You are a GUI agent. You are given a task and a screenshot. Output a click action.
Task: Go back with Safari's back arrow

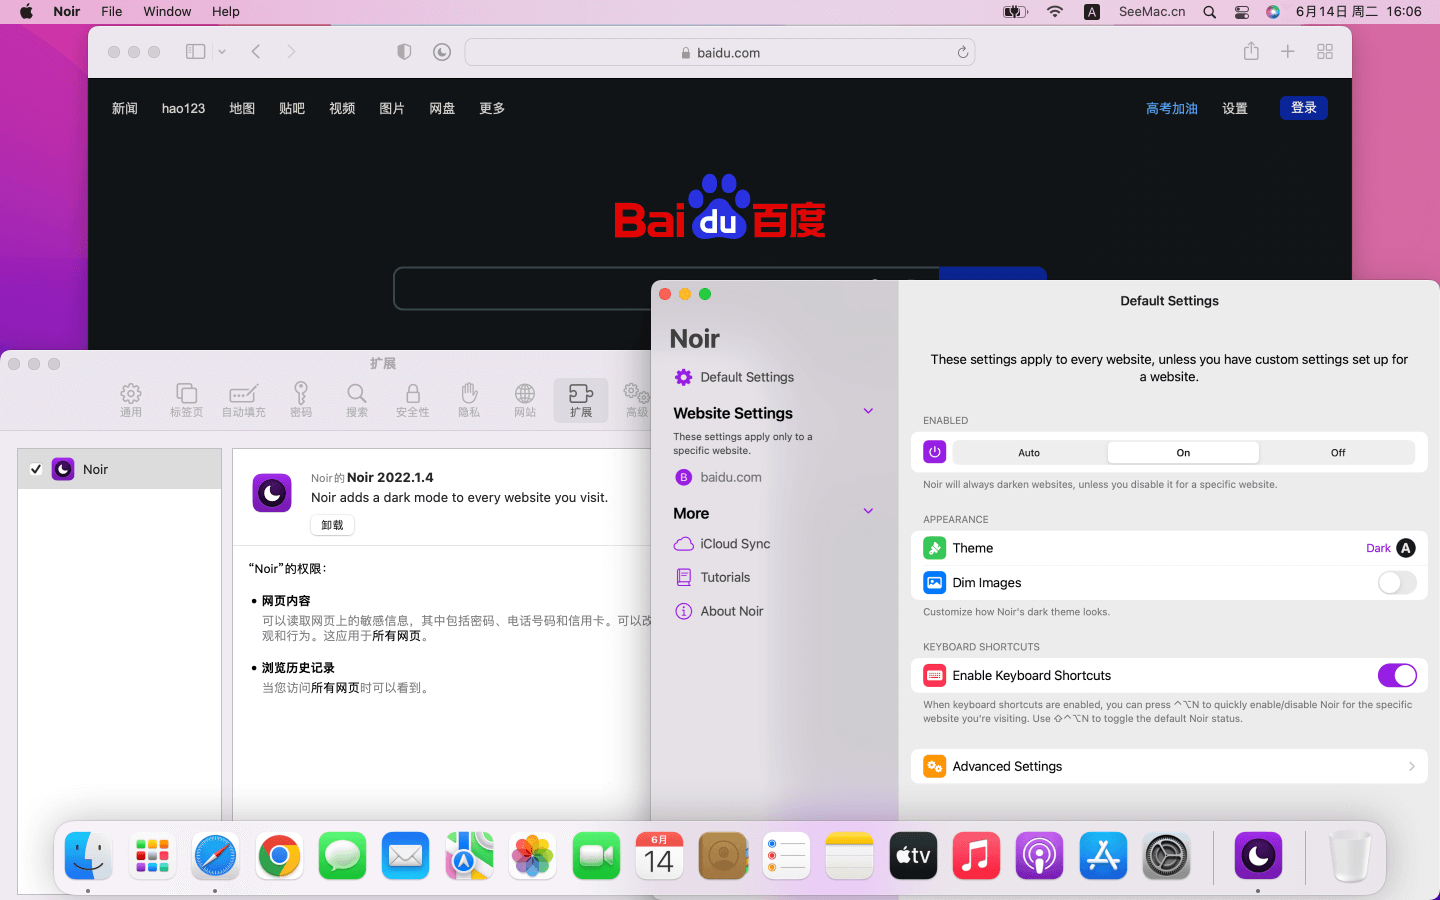coord(256,52)
